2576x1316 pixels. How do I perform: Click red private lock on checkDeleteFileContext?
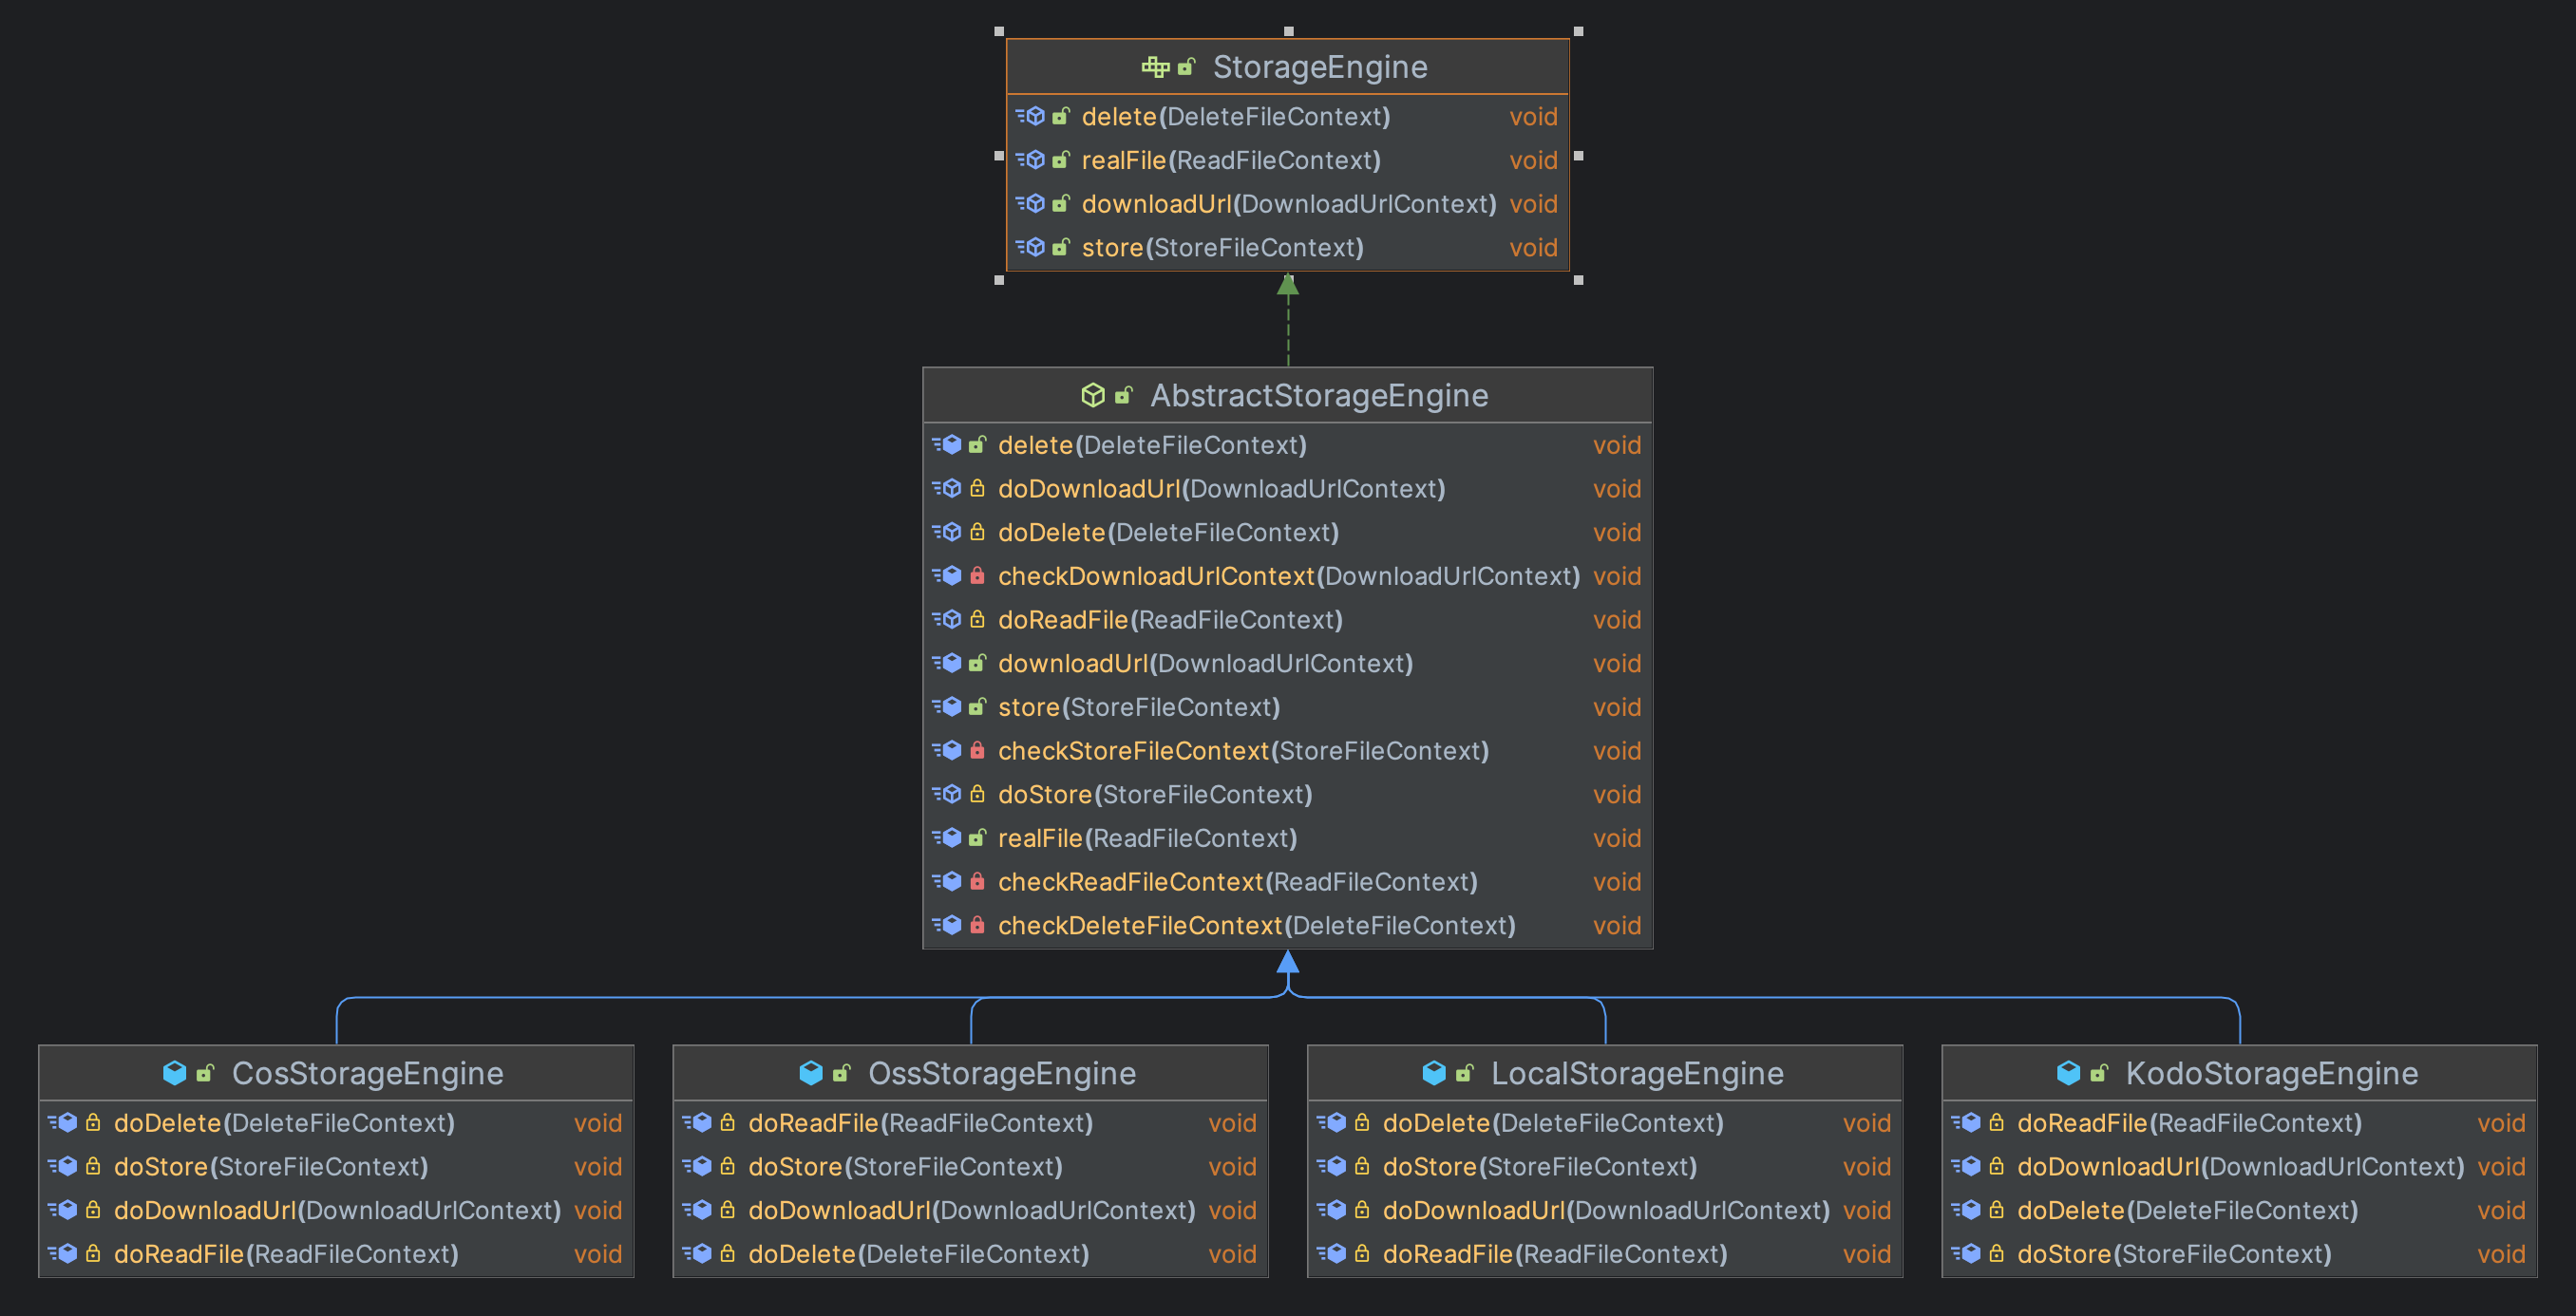point(977,926)
